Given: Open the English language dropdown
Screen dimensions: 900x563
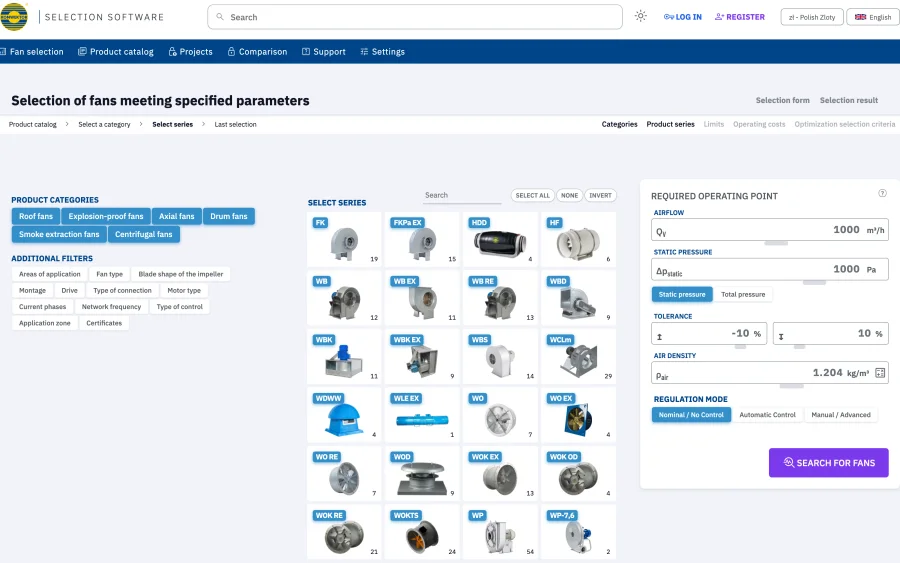Looking at the screenshot, I should pos(873,17).
